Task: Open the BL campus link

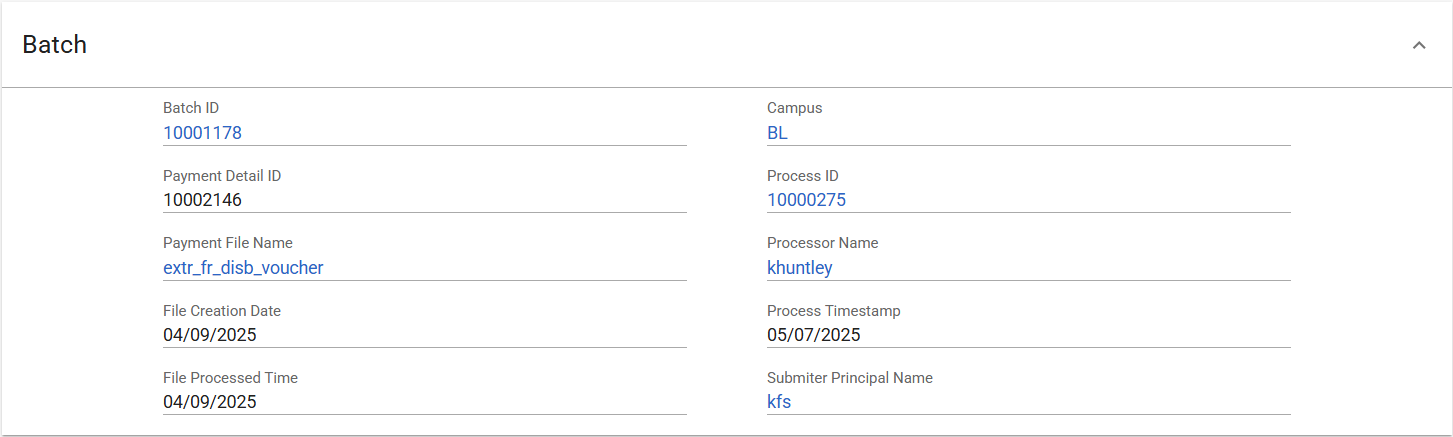Action: tap(778, 132)
